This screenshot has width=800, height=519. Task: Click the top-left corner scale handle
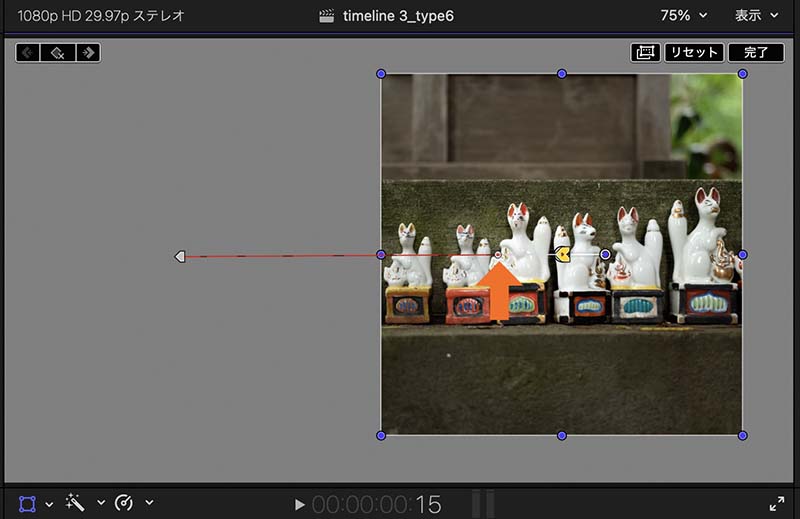[x=381, y=74]
